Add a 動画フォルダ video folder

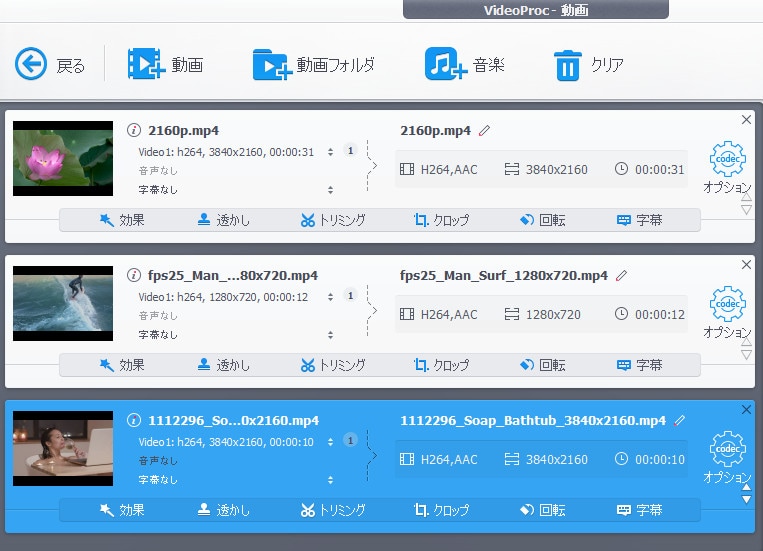point(271,65)
